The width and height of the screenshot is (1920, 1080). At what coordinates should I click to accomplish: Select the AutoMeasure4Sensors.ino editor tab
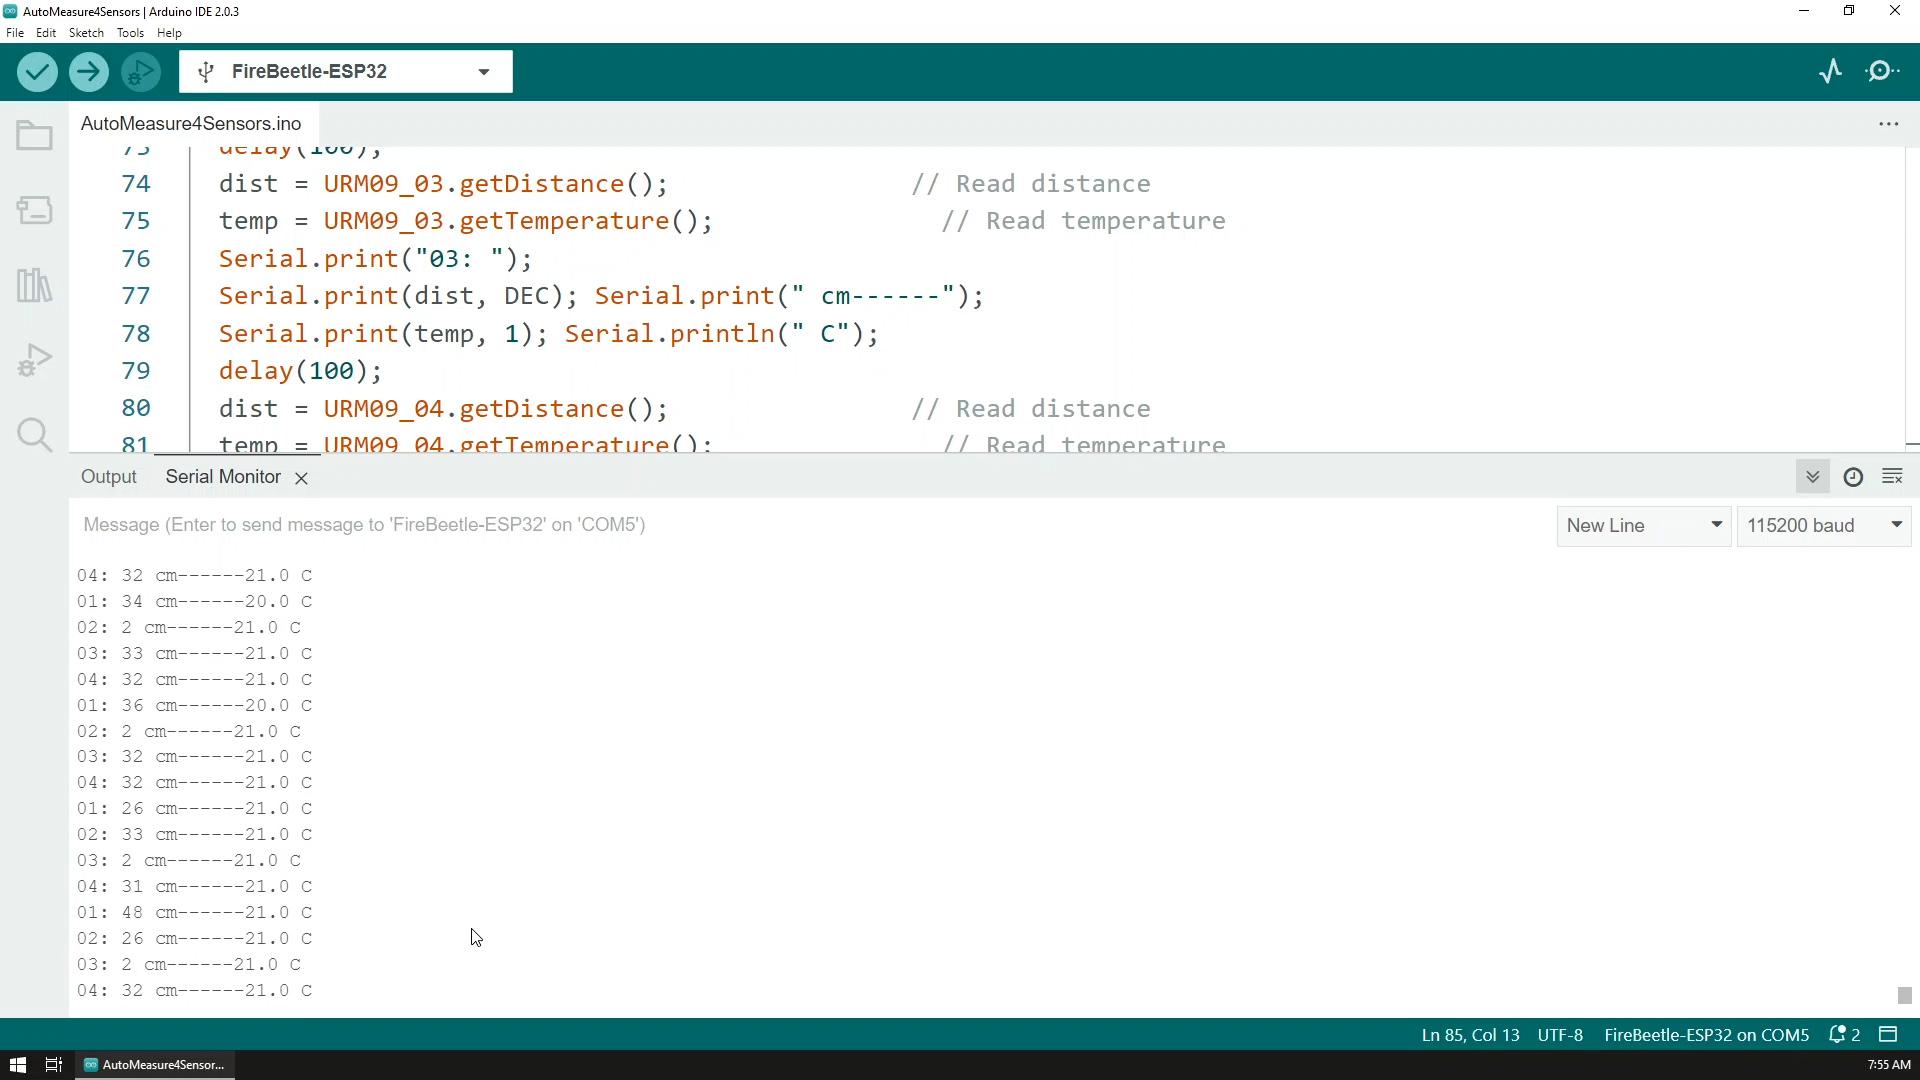tap(191, 124)
